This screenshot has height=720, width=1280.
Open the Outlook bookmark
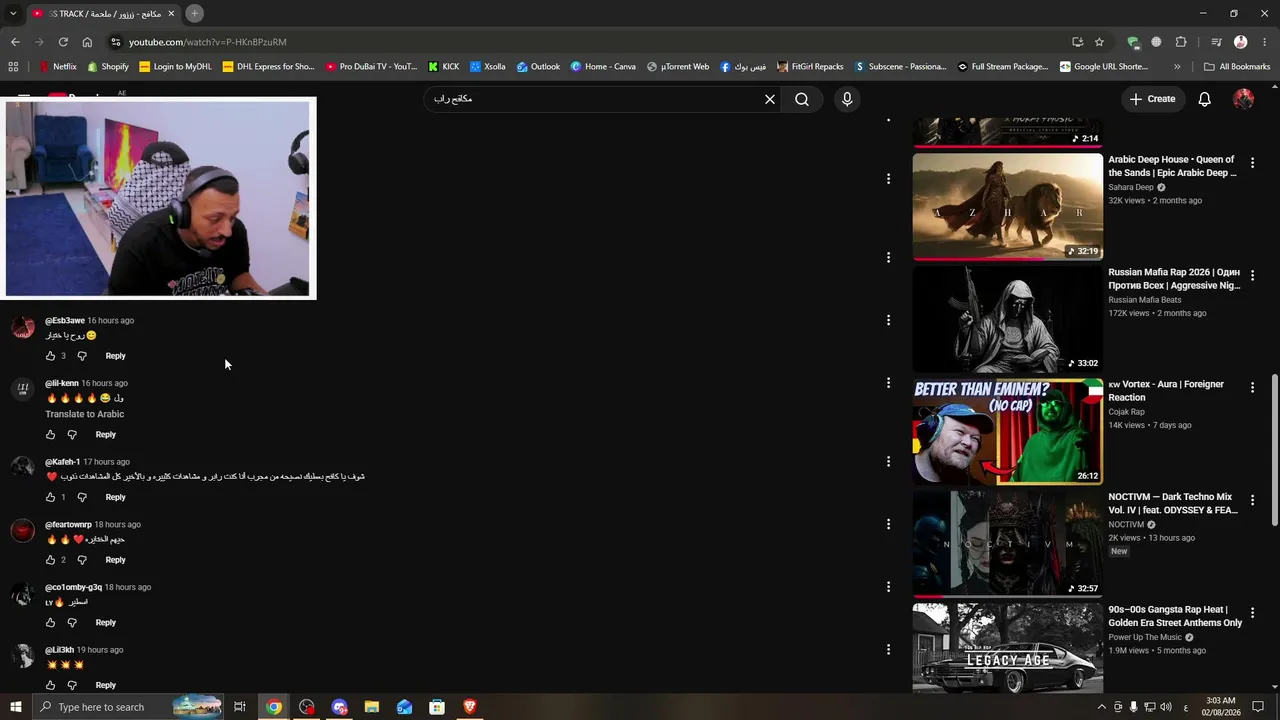click(x=538, y=67)
